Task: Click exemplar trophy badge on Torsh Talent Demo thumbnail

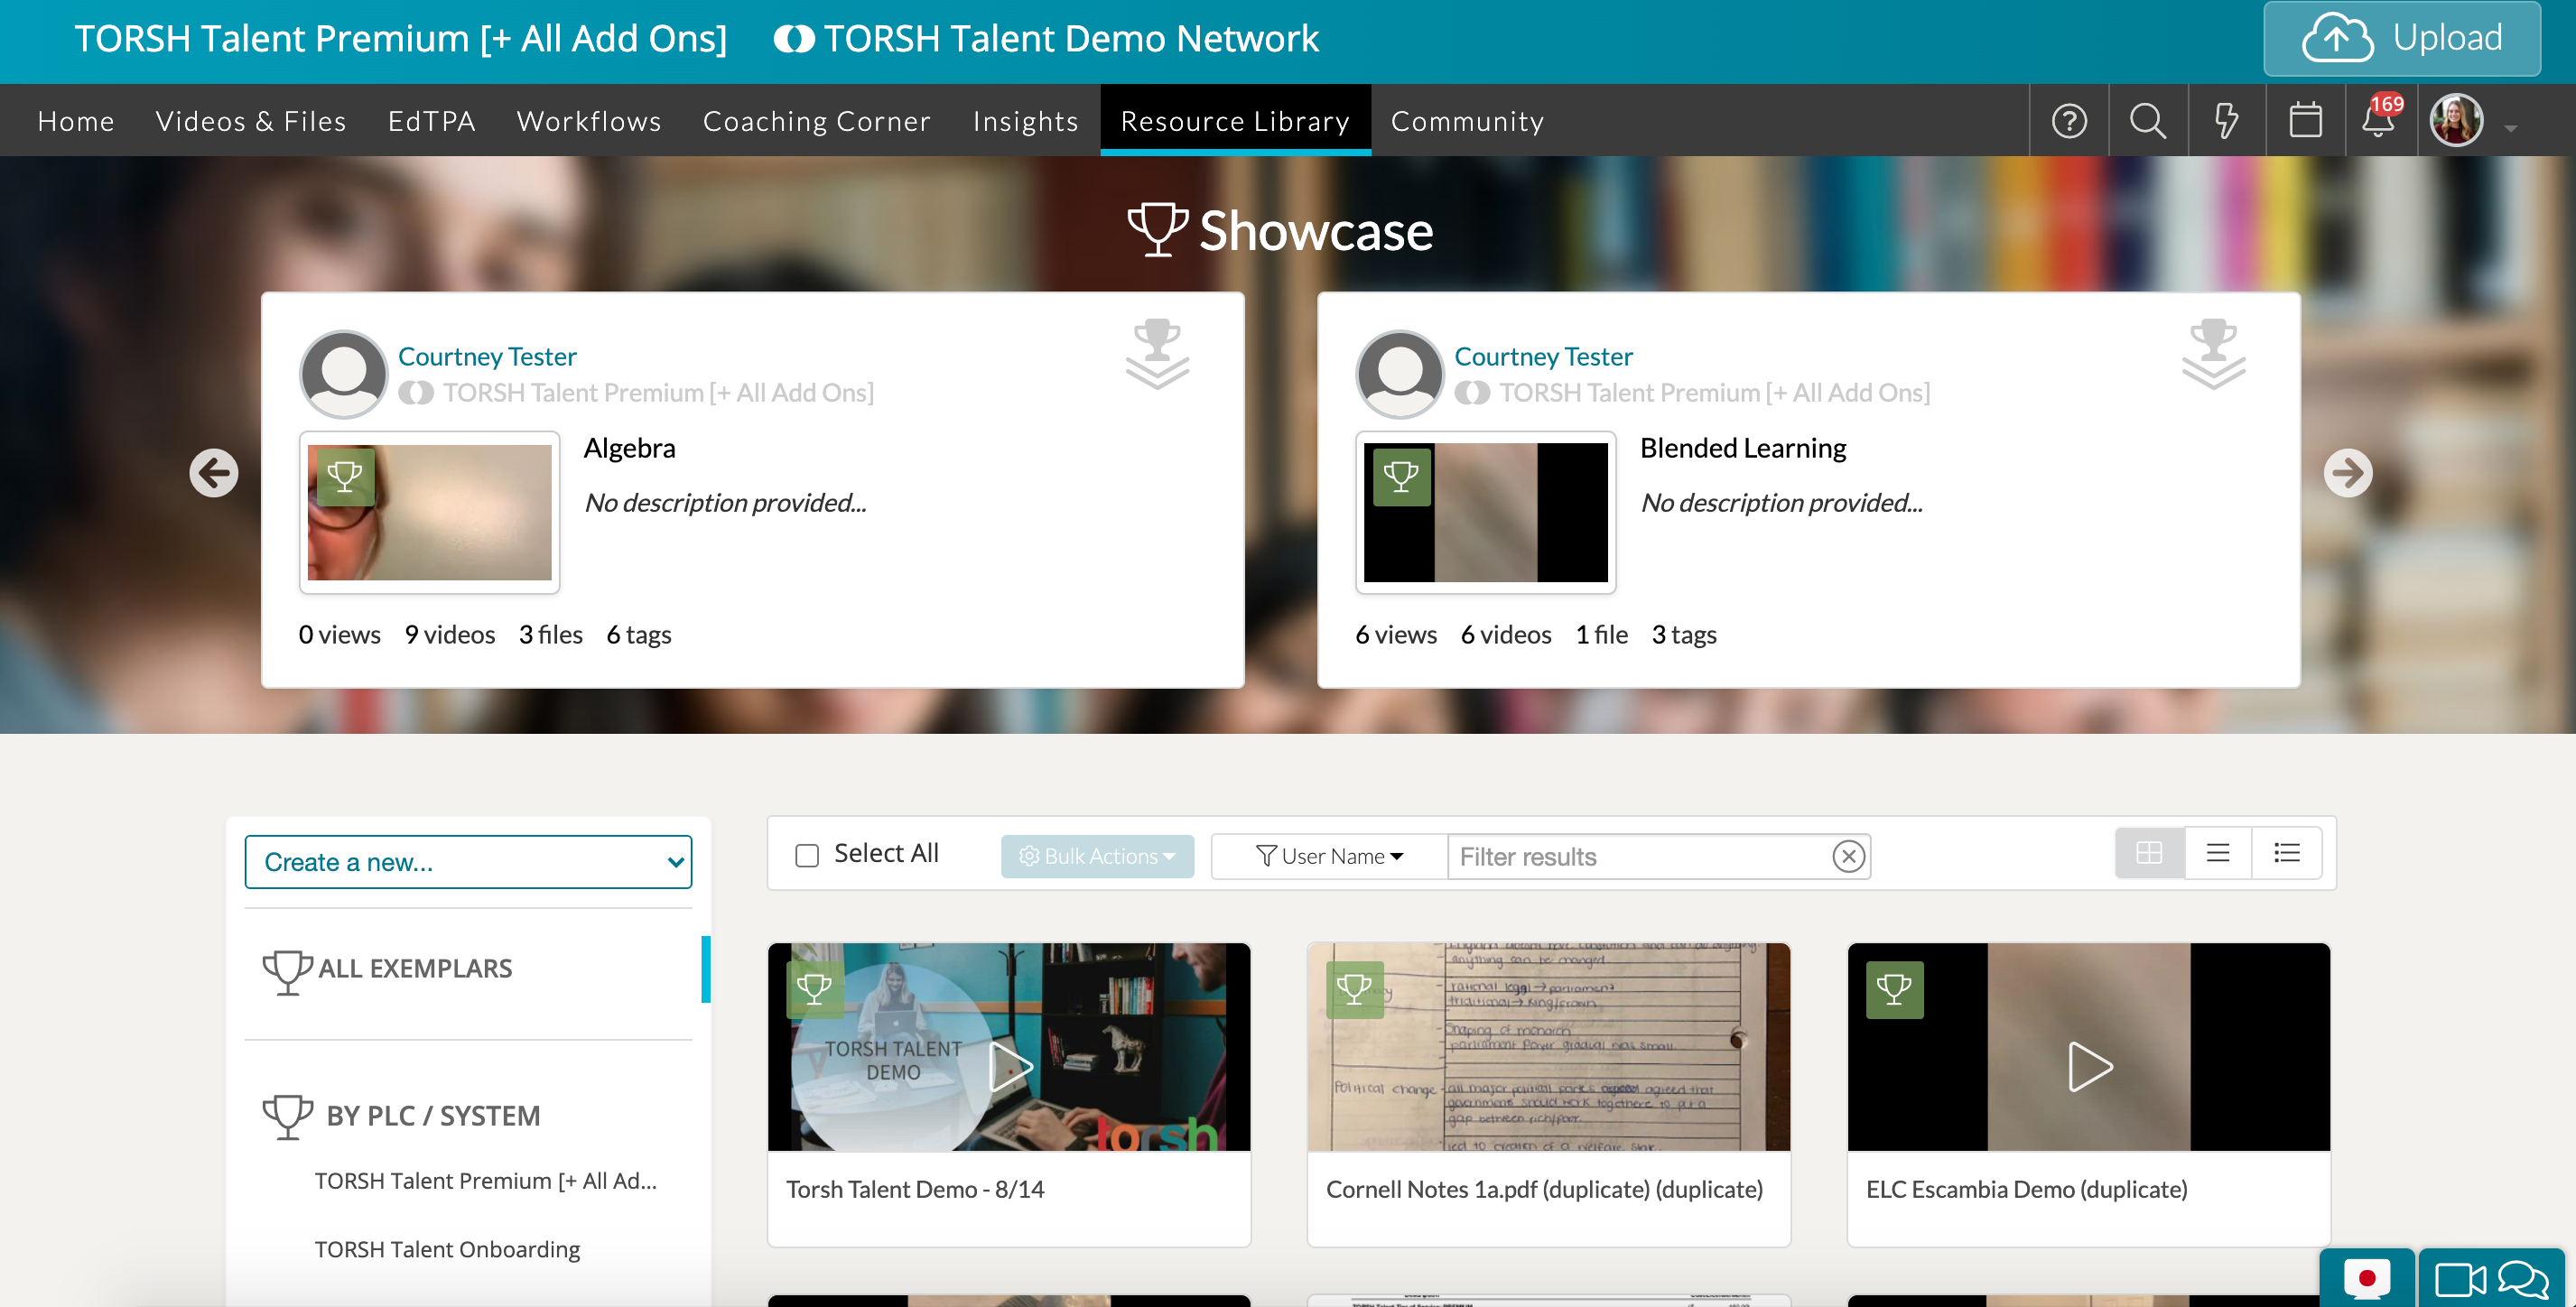Action: 814,989
